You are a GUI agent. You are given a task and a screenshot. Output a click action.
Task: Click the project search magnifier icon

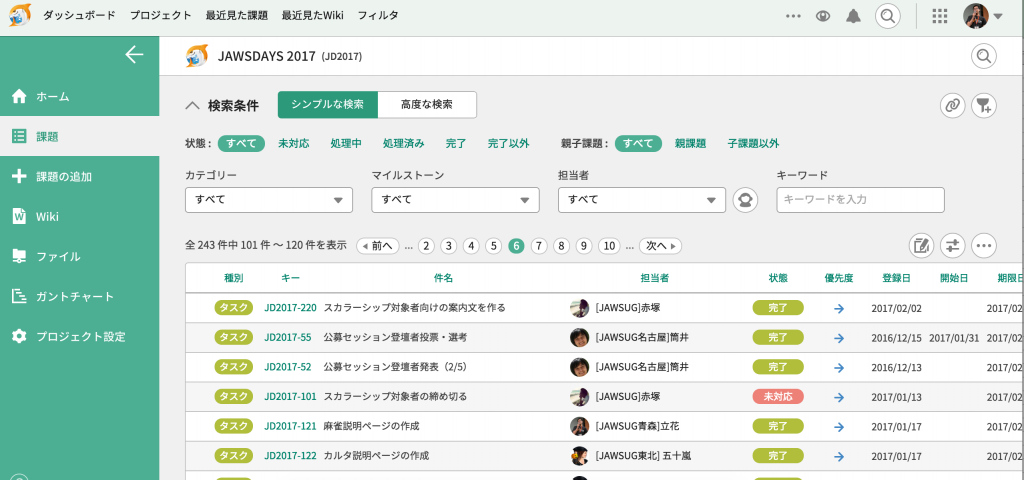pyautogui.click(x=984, y=56)
